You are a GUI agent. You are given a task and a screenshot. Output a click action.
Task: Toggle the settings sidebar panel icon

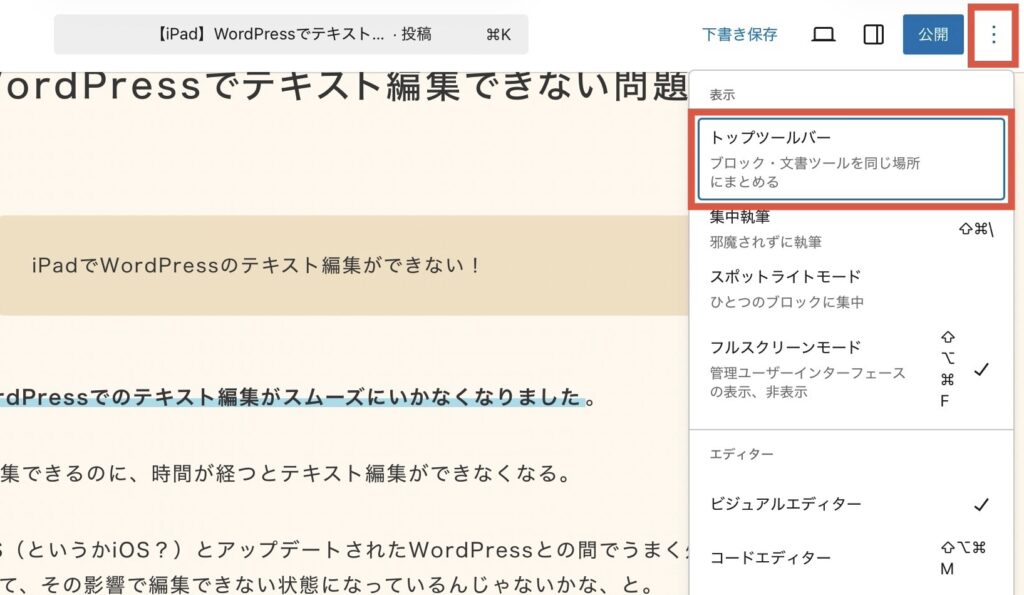tap(873, 35)
